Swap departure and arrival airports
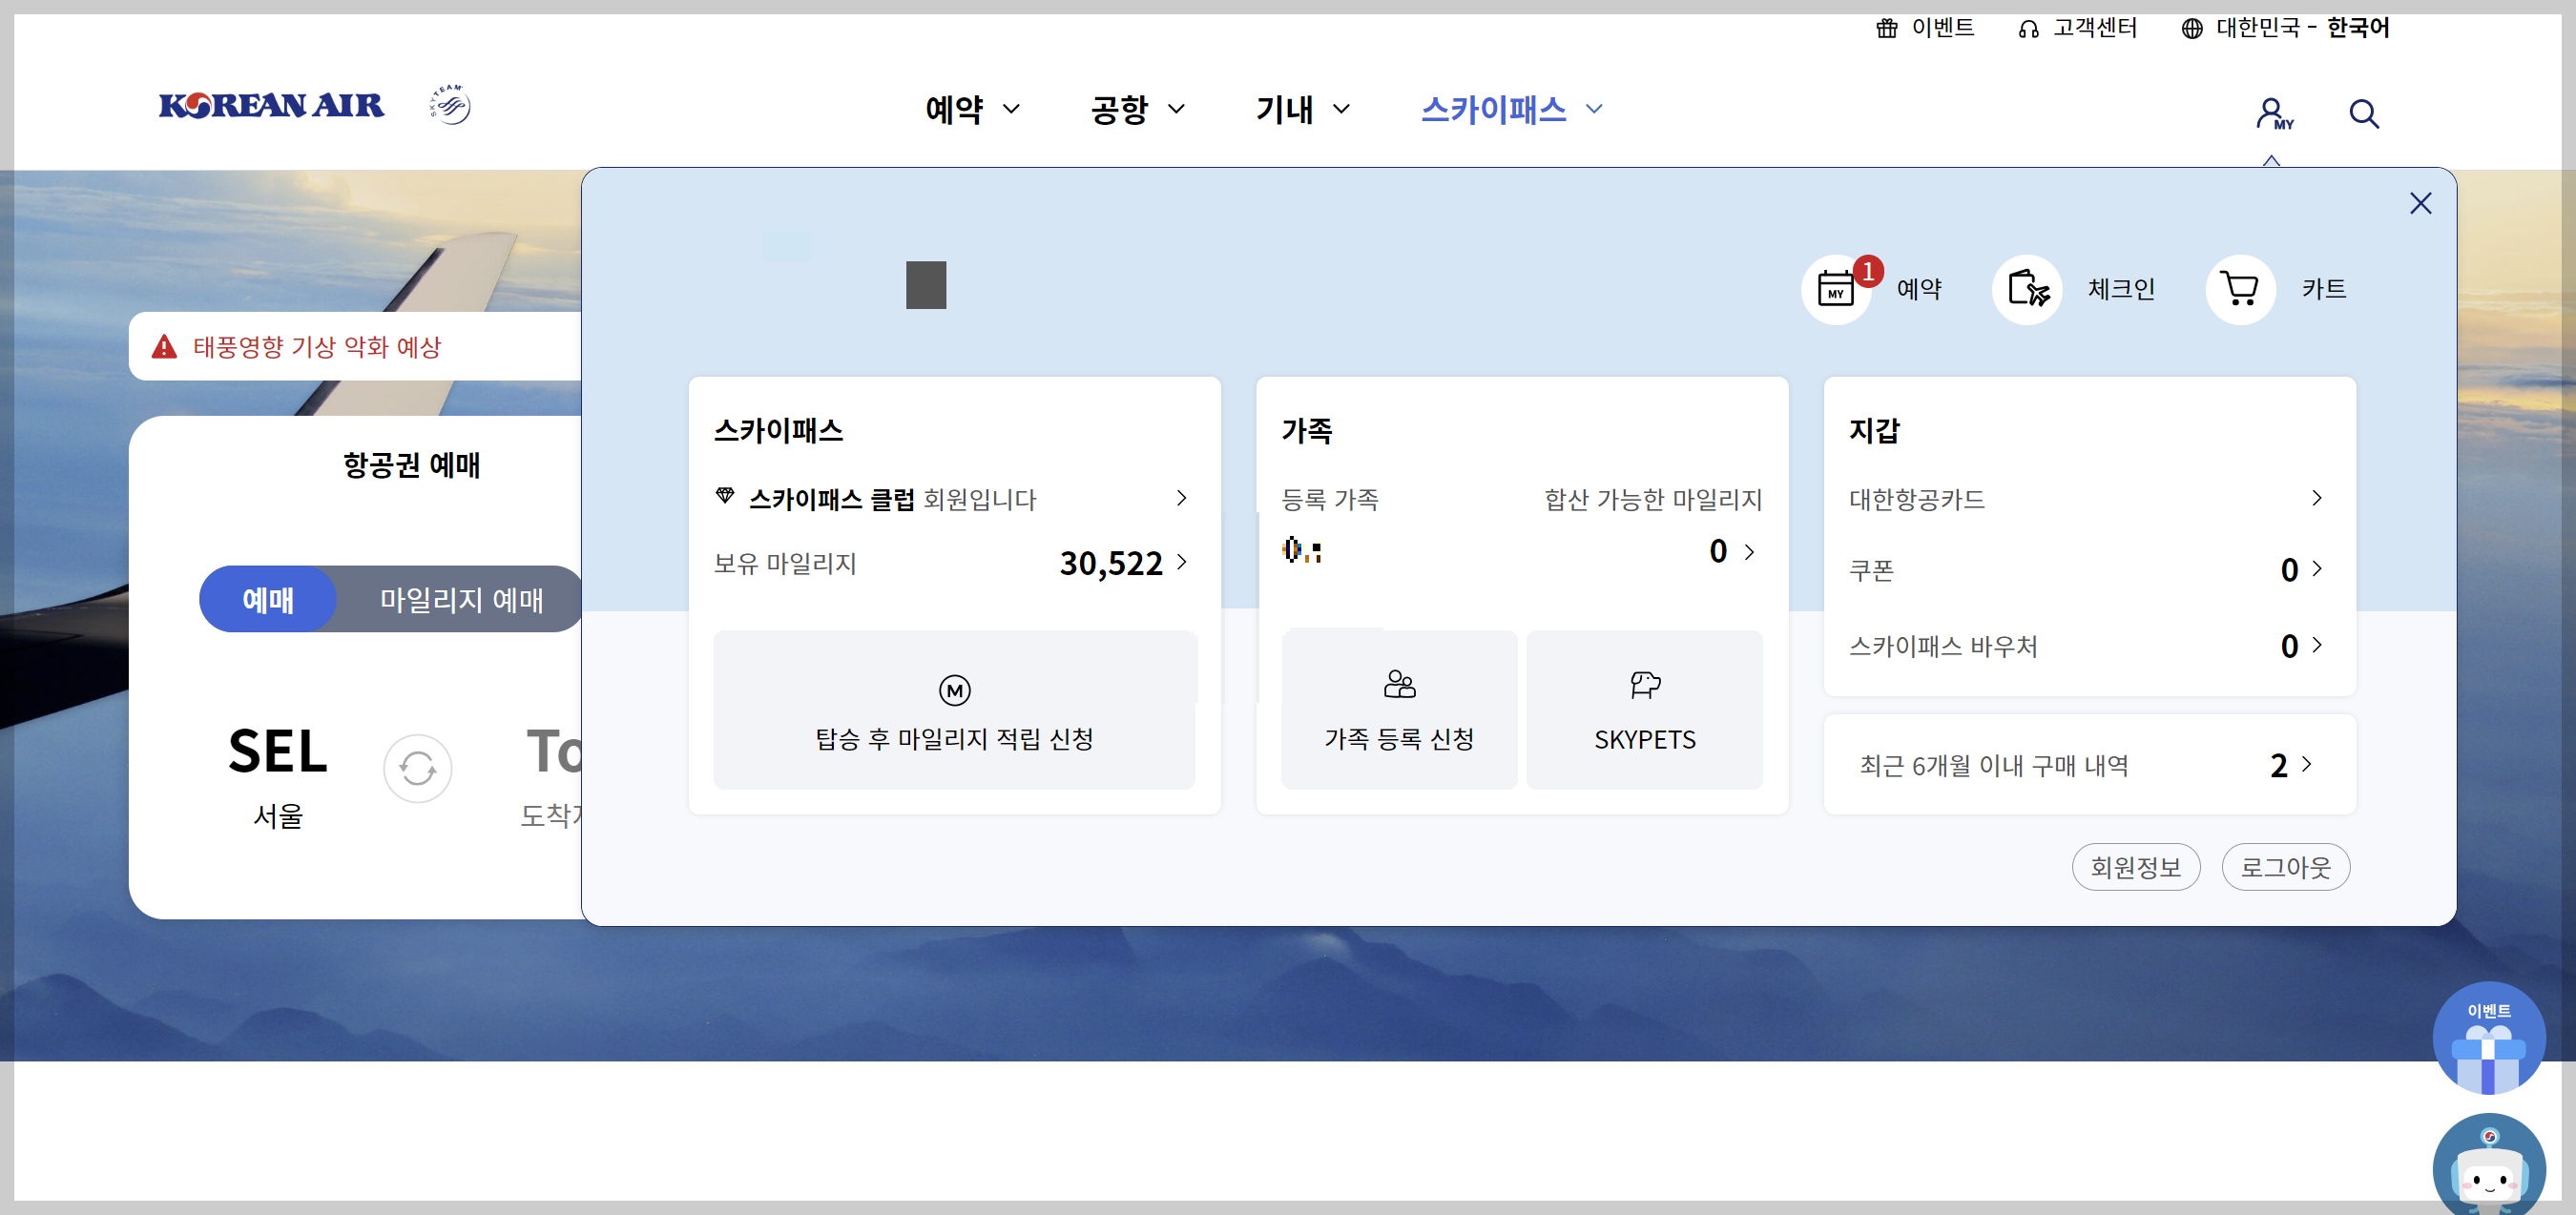Viewport: 2576px width, 1215px height. pos(417,769)
